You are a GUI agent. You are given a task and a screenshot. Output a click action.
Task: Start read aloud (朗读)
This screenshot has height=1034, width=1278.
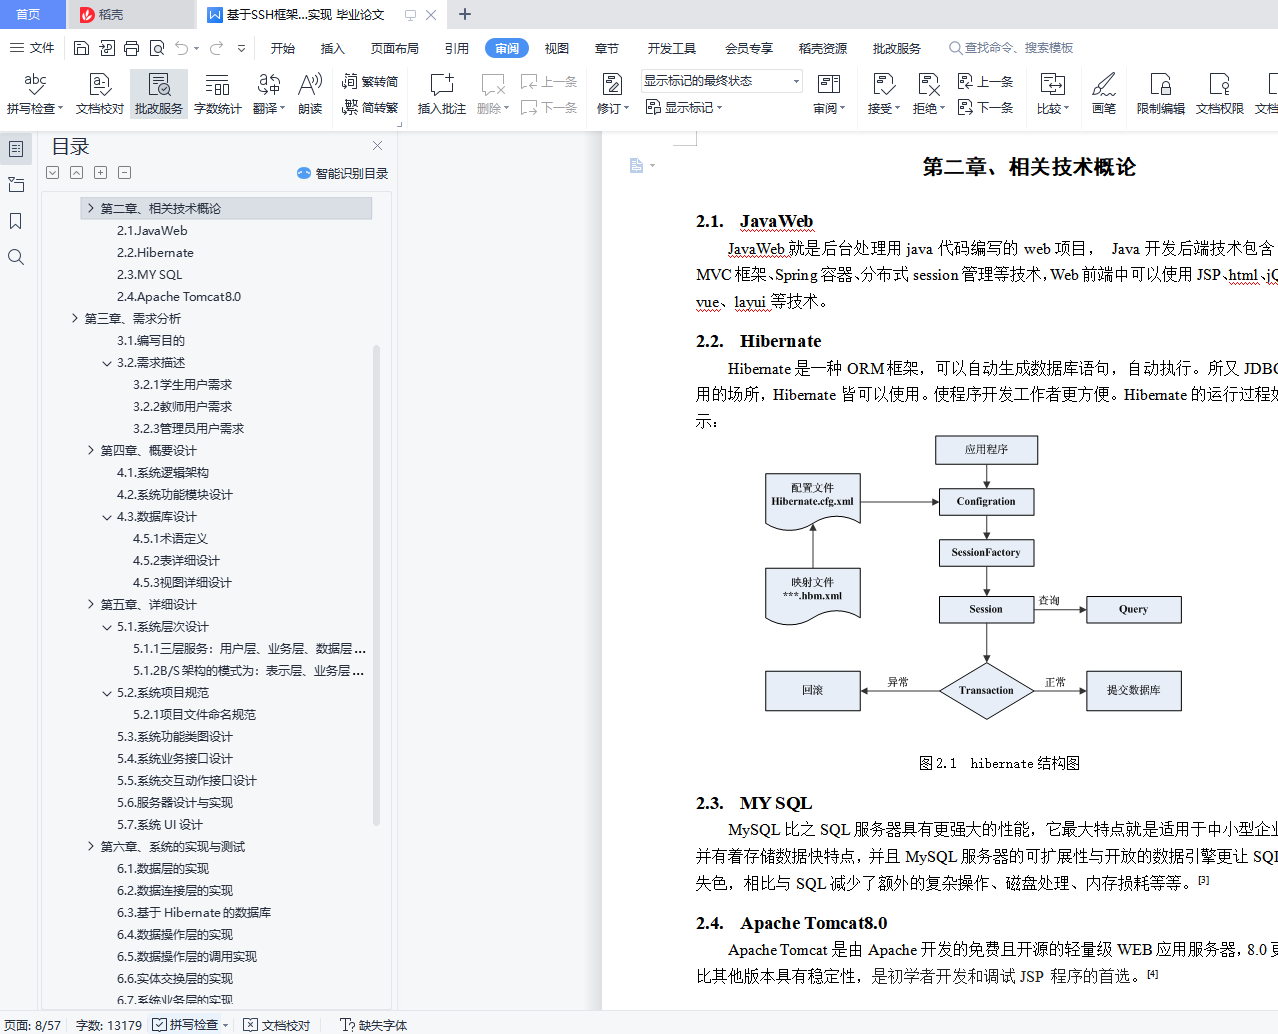point(310,94)
